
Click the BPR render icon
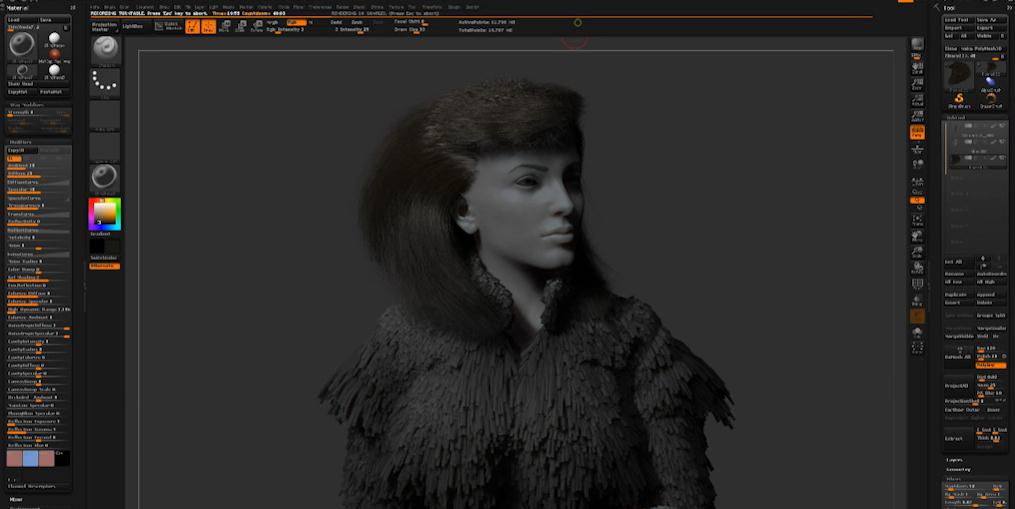[x=917, y=45]
